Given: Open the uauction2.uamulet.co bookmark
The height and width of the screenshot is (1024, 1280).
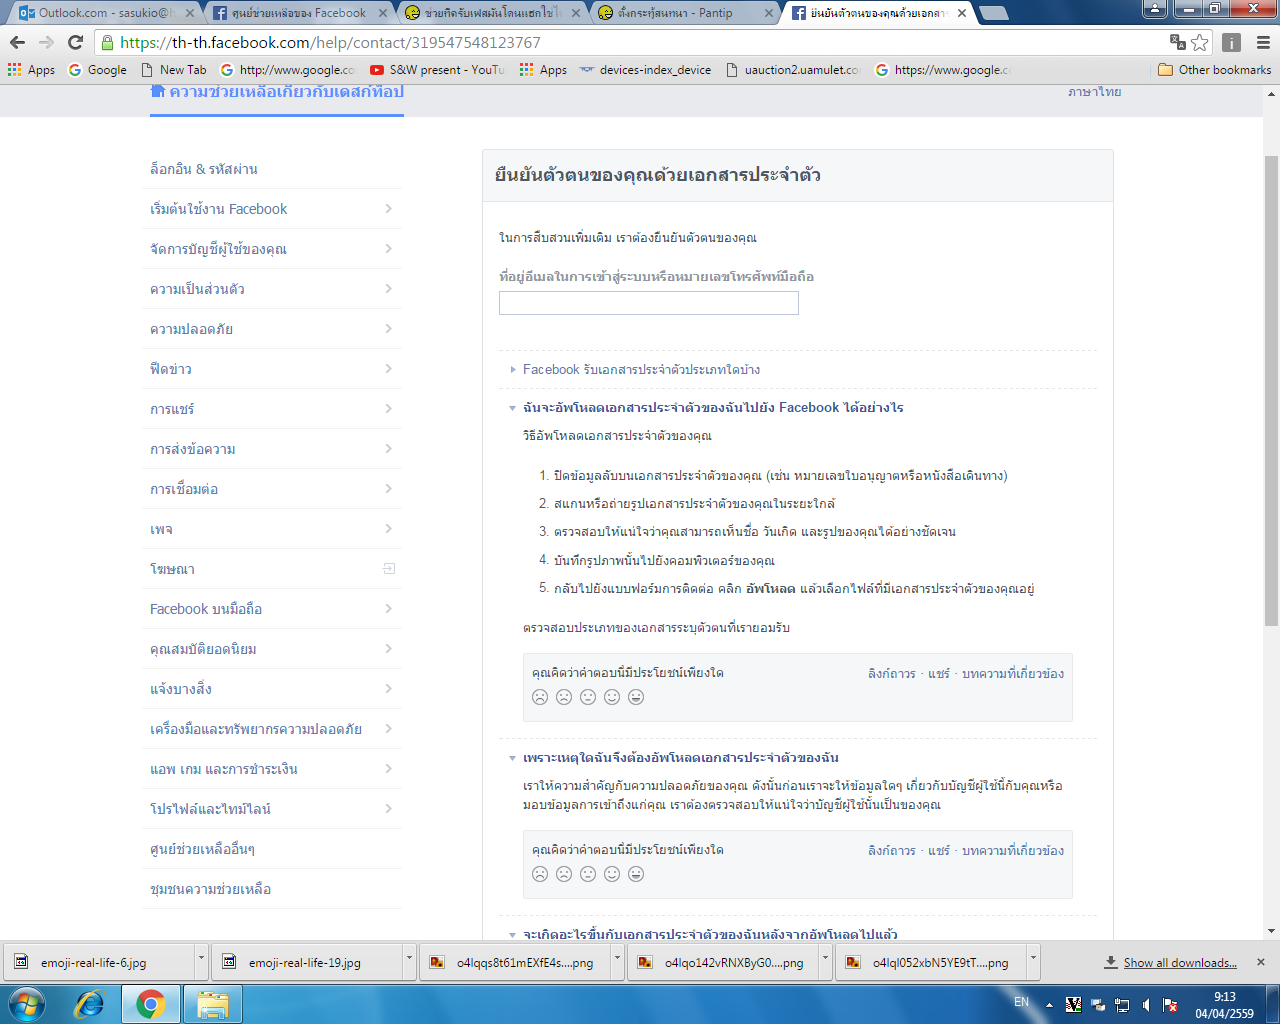Looking at the screenshot, I should coord(793,70).
